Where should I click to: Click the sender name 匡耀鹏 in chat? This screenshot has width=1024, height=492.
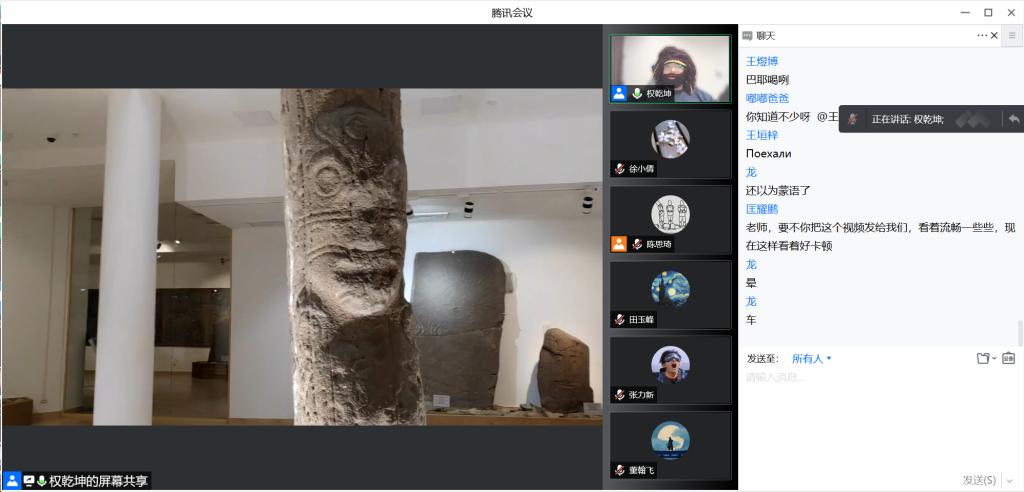click(x=762, y=209)
